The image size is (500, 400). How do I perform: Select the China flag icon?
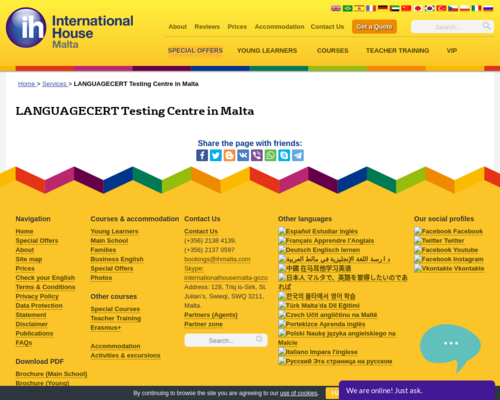406,8
